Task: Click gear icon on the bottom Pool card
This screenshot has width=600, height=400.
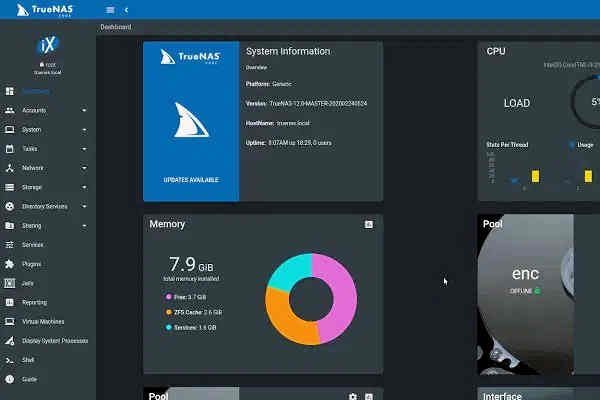Action: (352, 396)
